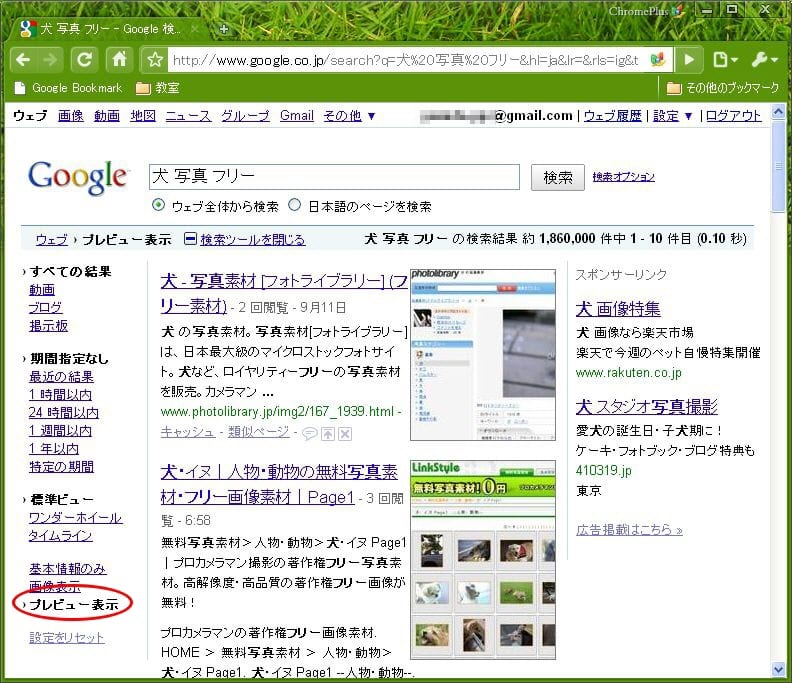Reload the page with the refresh icon
792x683 pixels.
85,59
